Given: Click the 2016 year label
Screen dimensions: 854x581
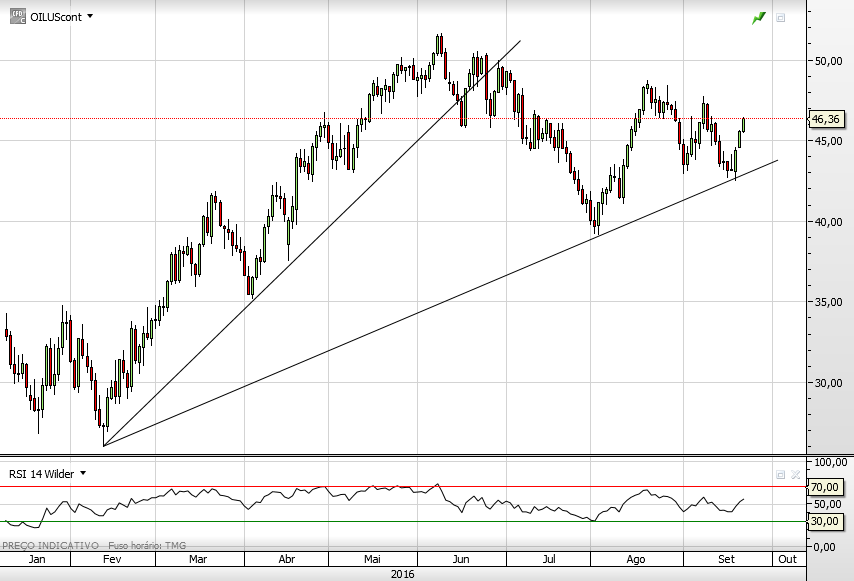Looking at the screenshot, I should (402, 574).
